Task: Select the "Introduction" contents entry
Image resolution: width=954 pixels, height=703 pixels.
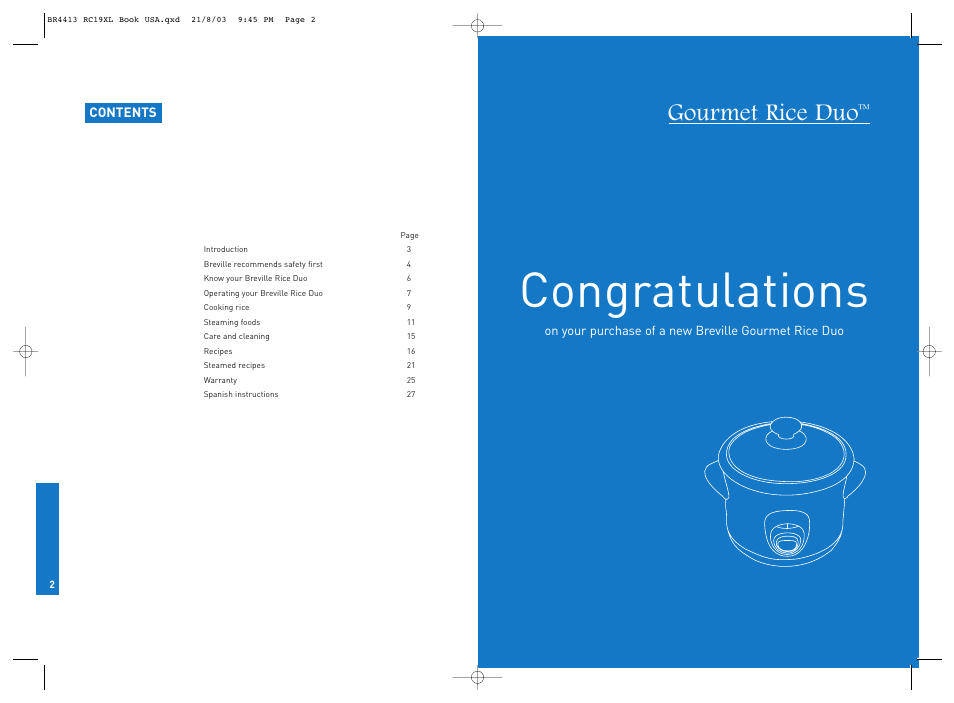Action: 225,250
